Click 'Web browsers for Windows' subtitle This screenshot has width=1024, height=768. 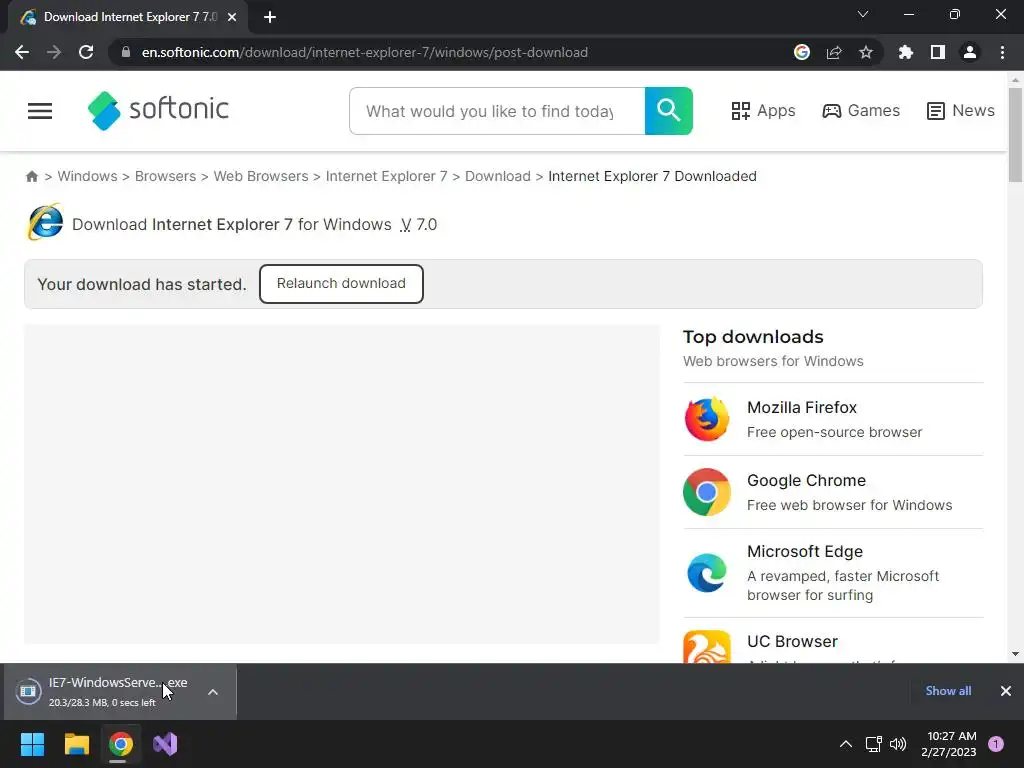[773, 361]
